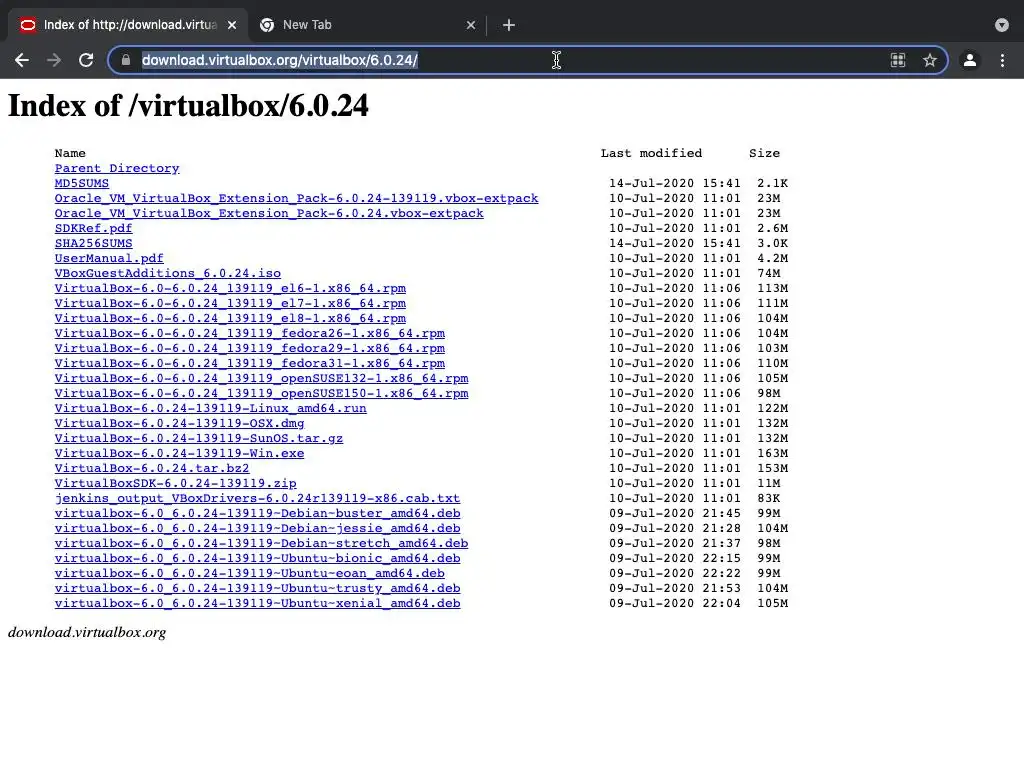Download the openSUSE150 rpm package
The height and width of the screenshot is (768, 1024).
[261, 394]
